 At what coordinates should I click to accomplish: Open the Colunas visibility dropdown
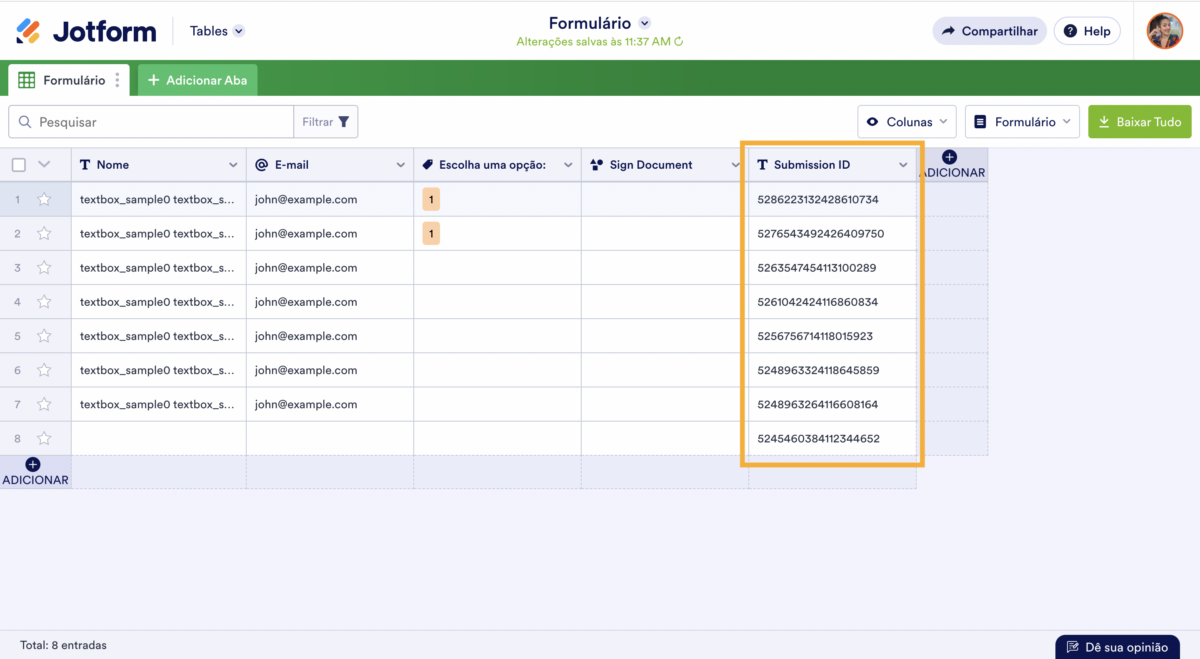[907, 122]
